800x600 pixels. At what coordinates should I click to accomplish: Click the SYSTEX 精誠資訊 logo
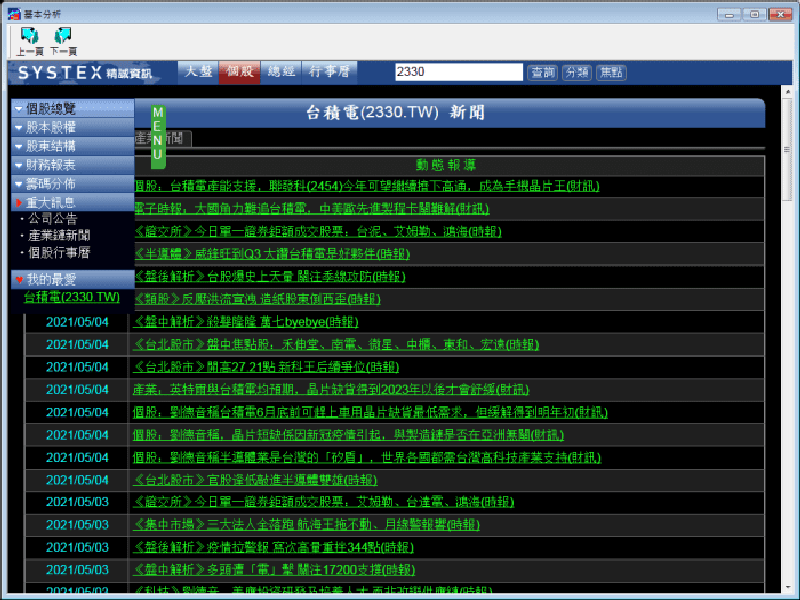(x=86, y=72)
